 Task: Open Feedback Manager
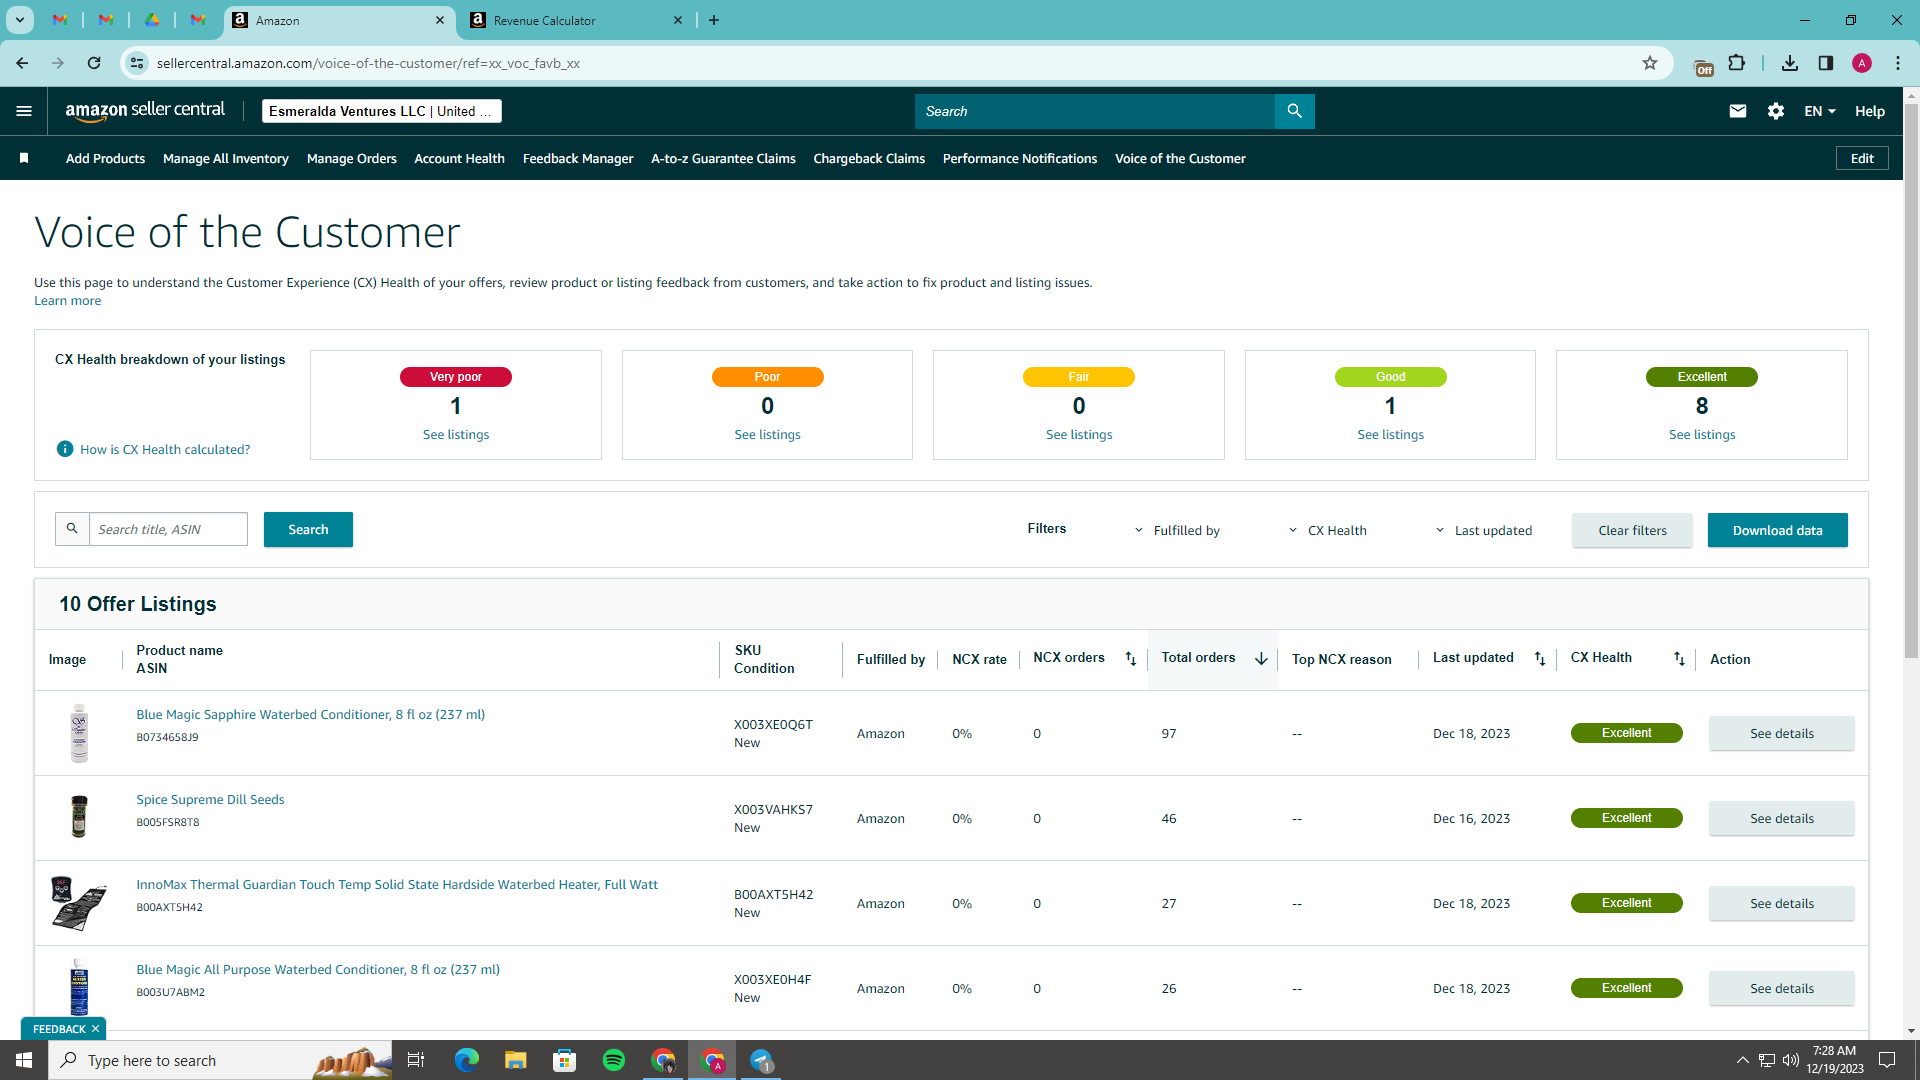(578, 158)
